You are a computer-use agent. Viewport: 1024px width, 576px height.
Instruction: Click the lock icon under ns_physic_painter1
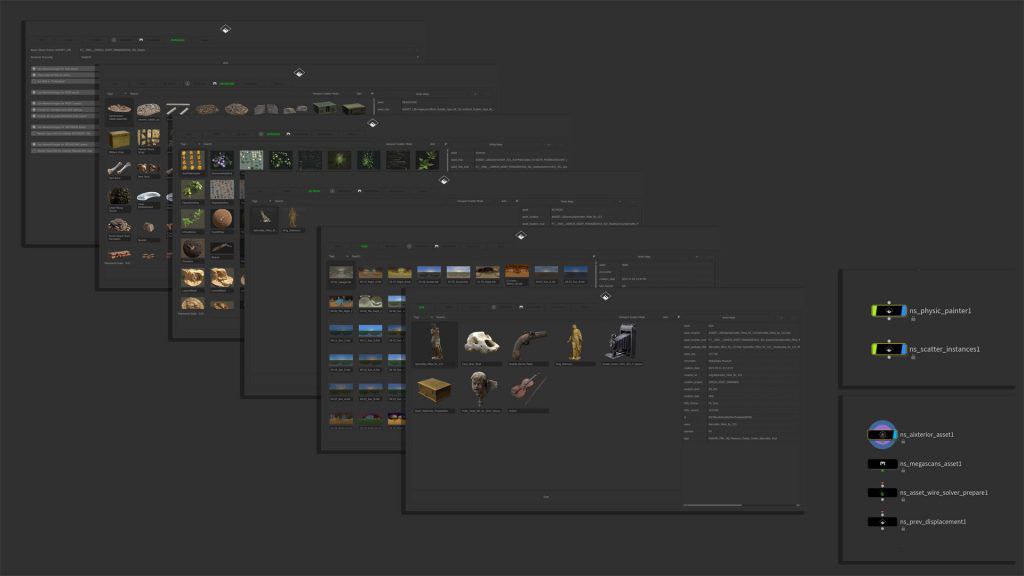tap(913, 319)
